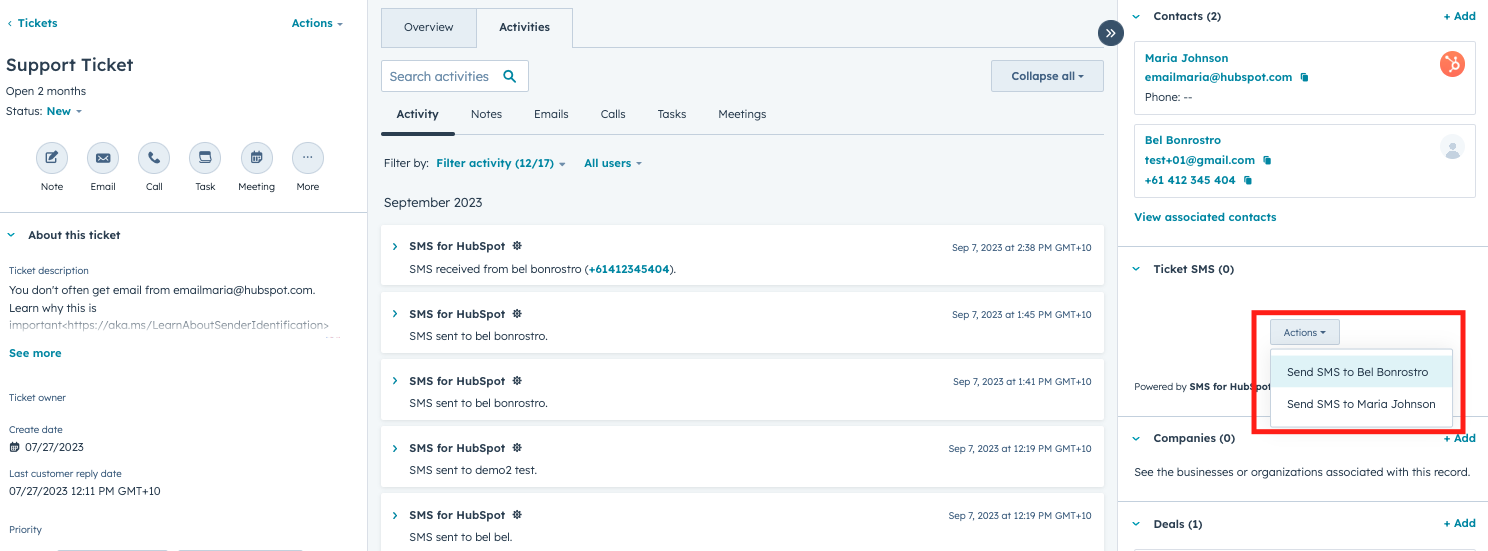Click Last customer reply date value
Image resolution: width=1488 pixels, height=551 pixels.
pyautogui.click(x=85, y=491)
